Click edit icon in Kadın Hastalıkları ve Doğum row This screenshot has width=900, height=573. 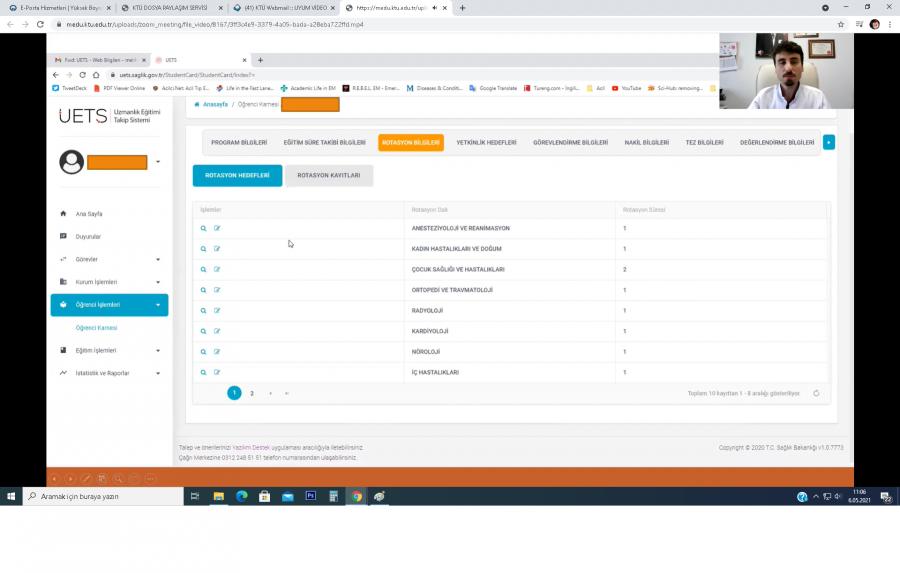(217, 249)
